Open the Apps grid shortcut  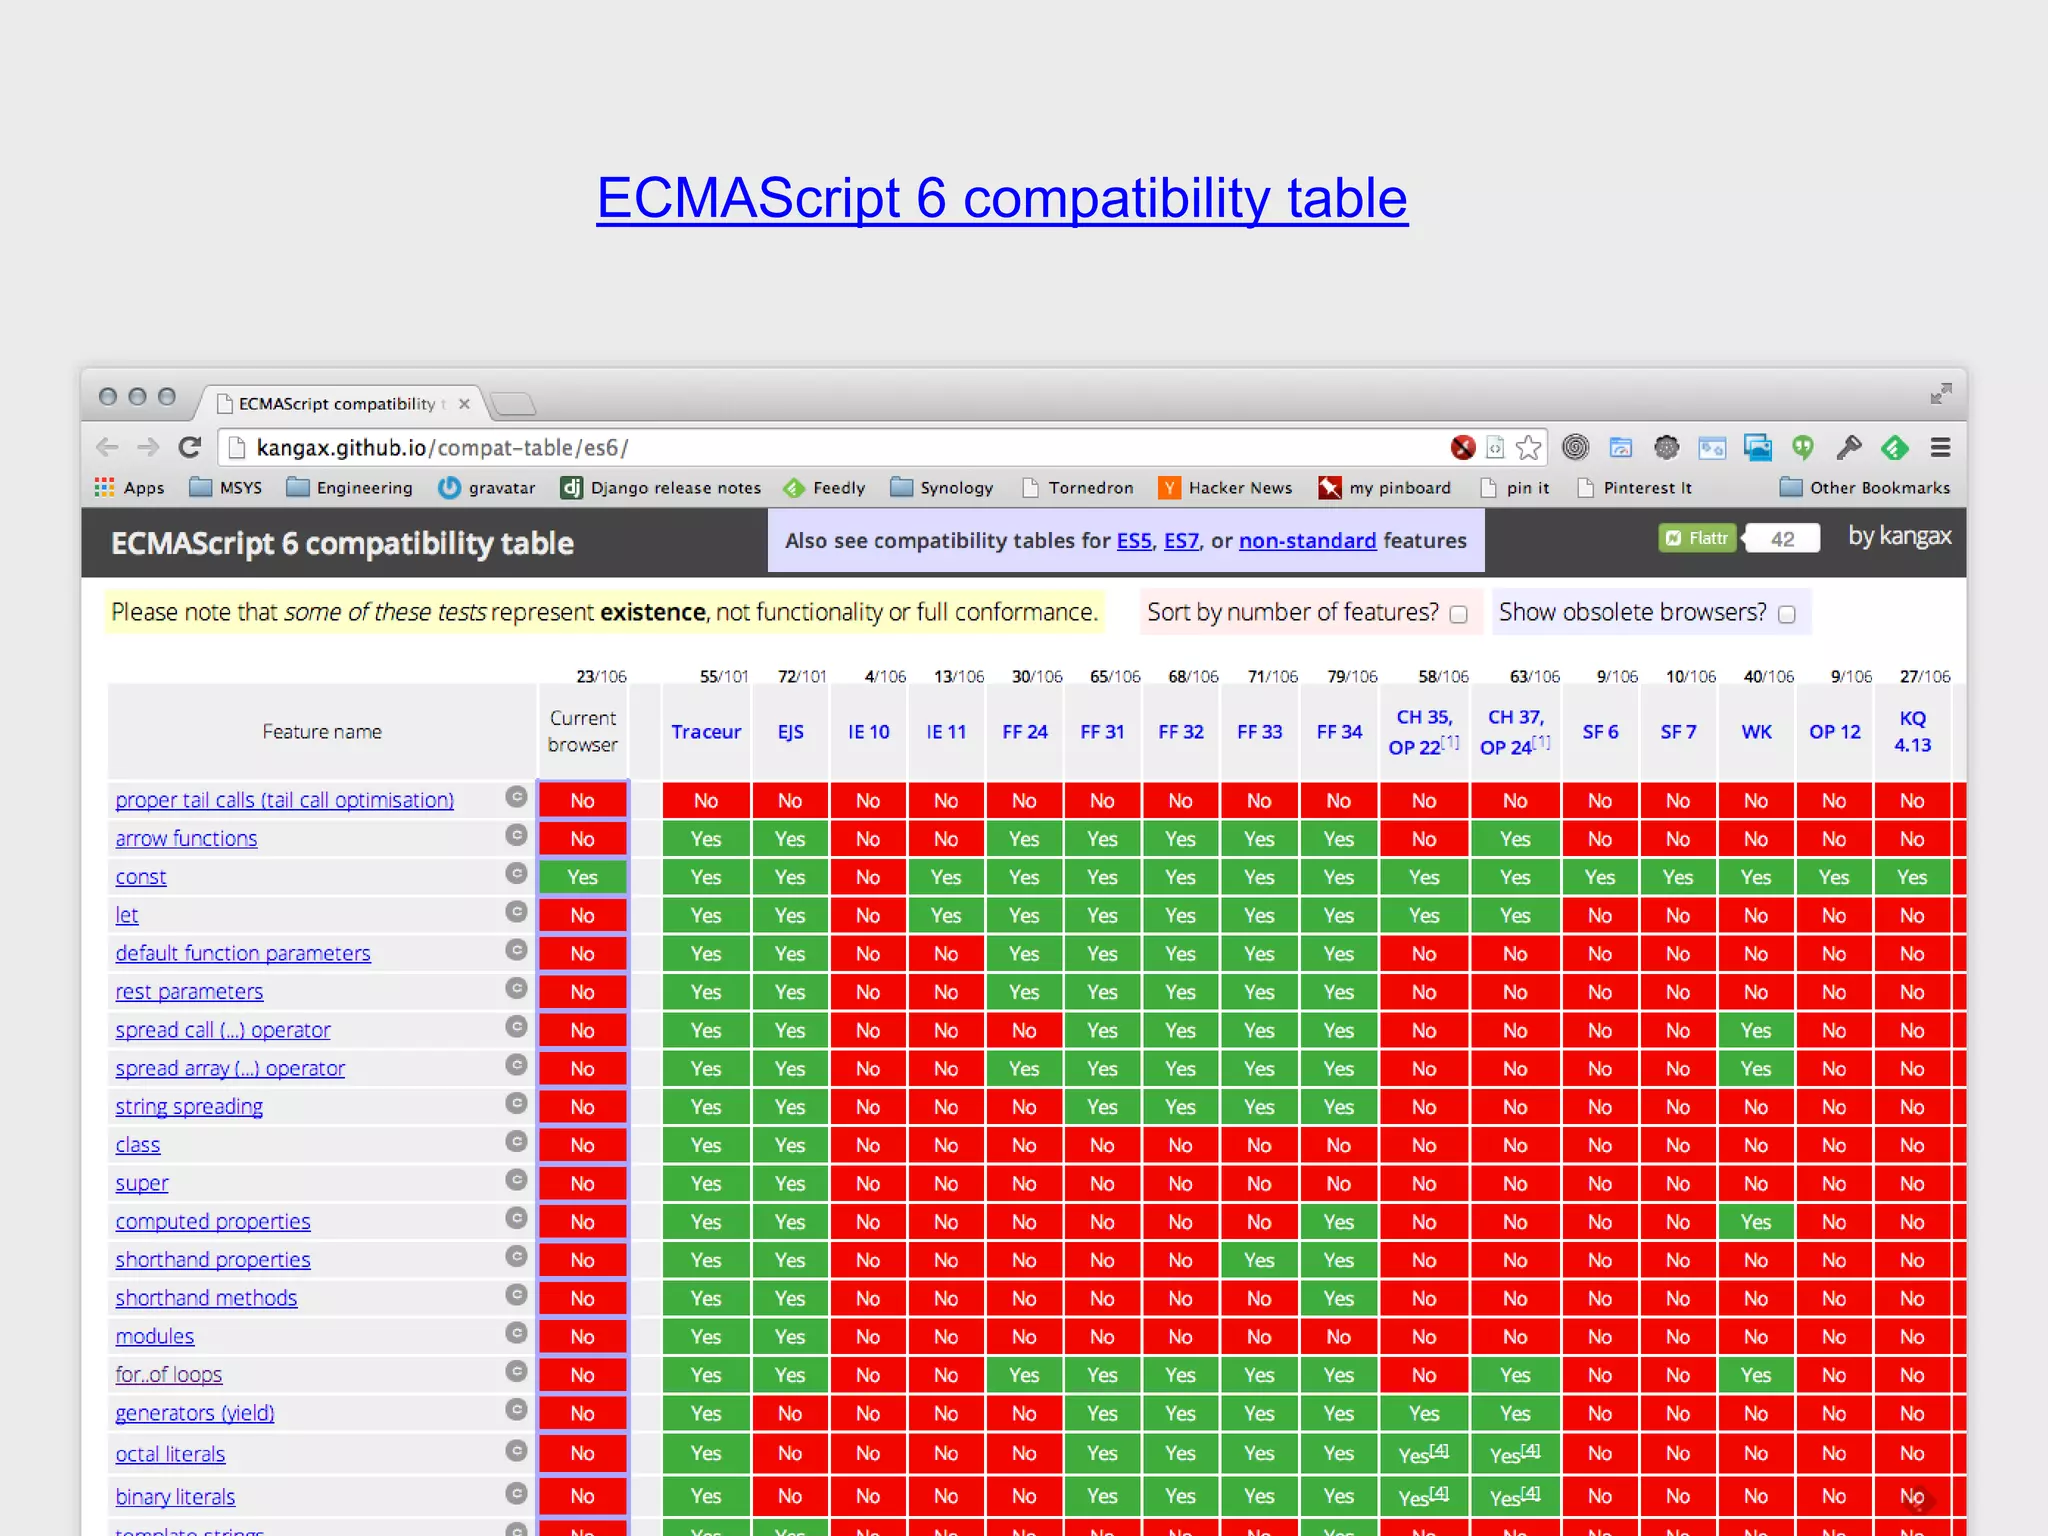point(129,487)
